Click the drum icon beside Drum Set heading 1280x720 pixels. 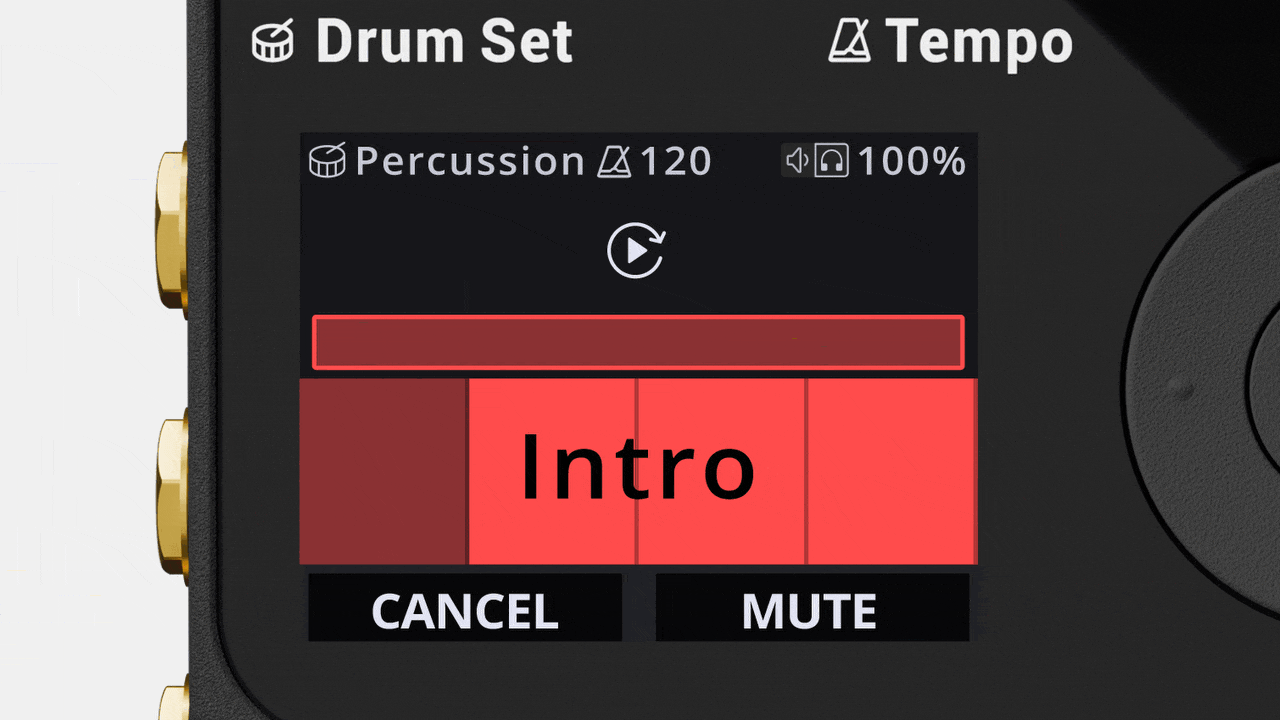tap(272, 43)
